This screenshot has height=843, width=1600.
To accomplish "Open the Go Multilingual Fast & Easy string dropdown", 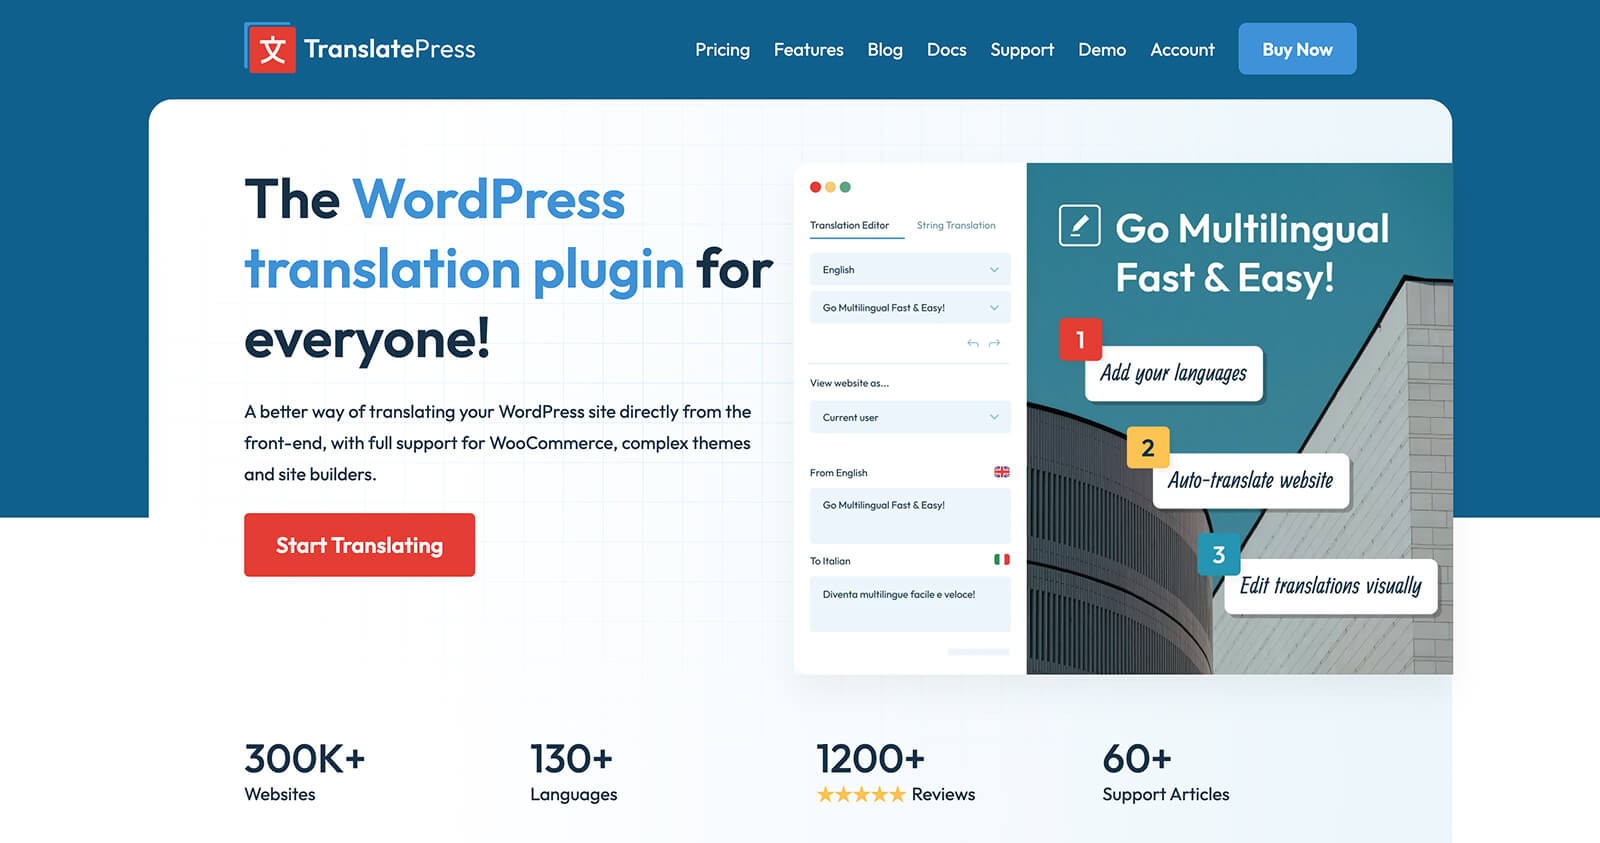I will pyautogui.click(x=910, y=308).
